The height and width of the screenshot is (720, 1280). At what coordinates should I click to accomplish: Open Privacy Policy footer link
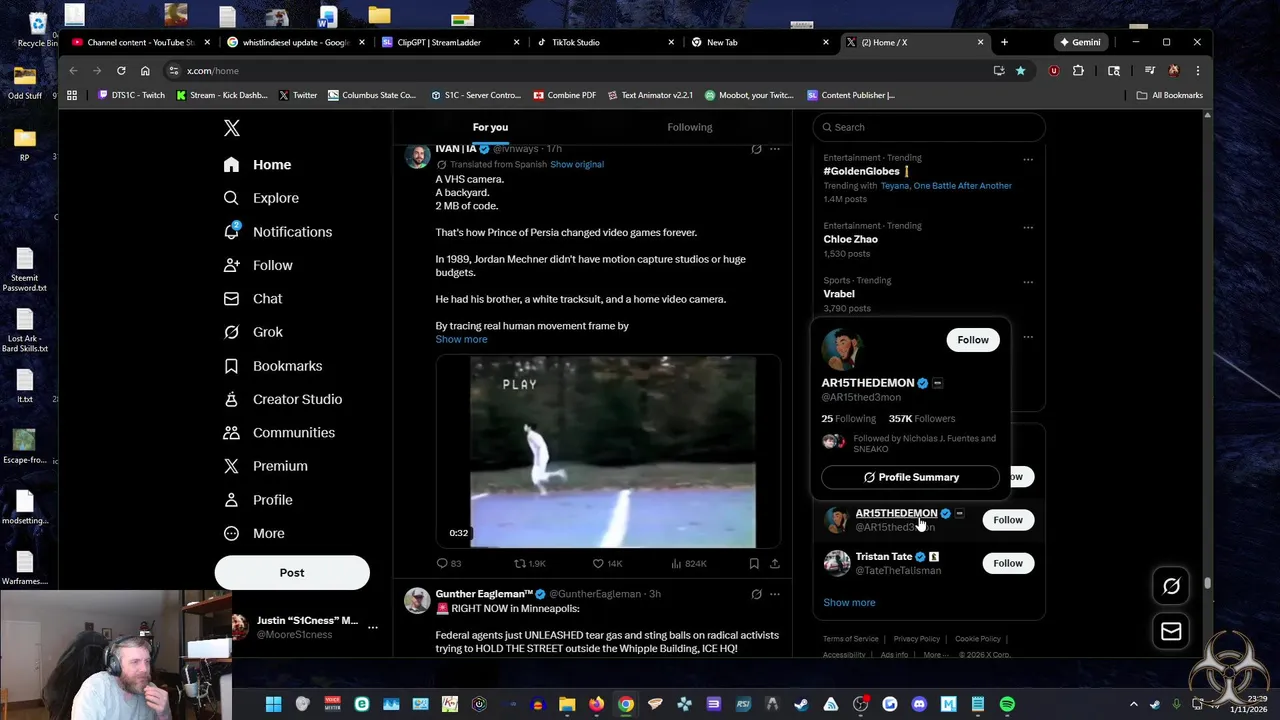point(917,639)
